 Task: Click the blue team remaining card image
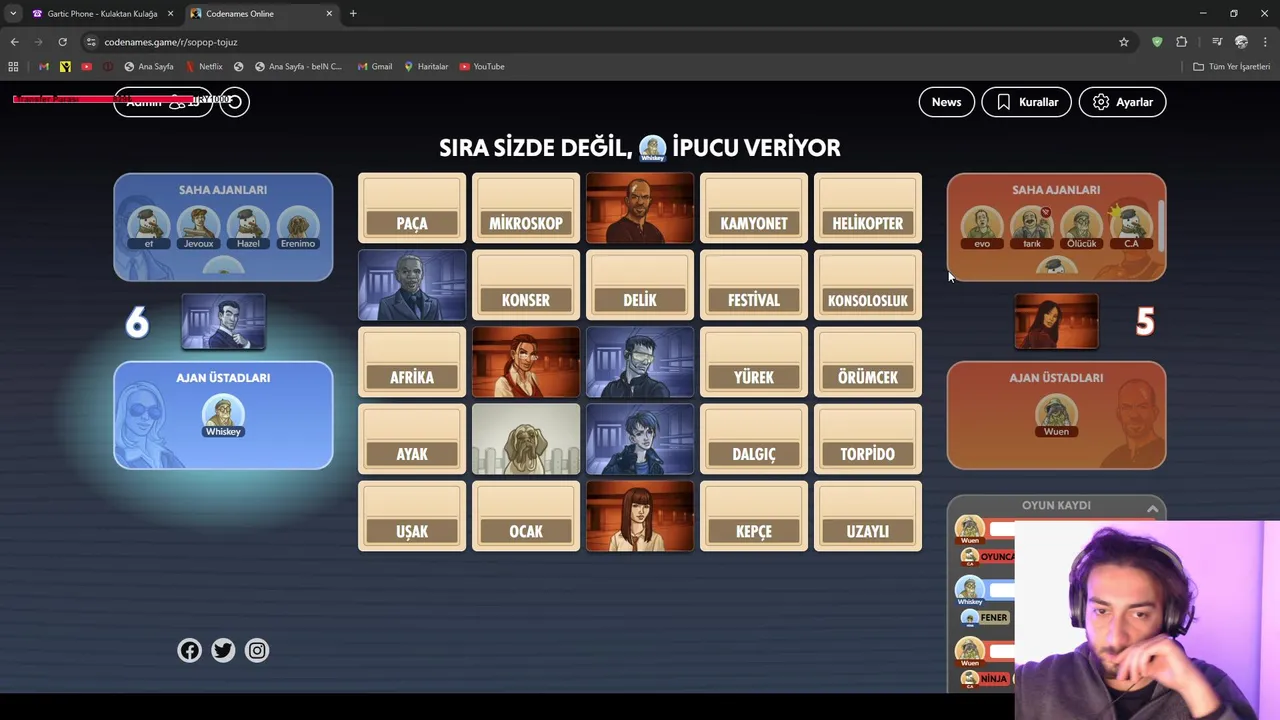223,322
